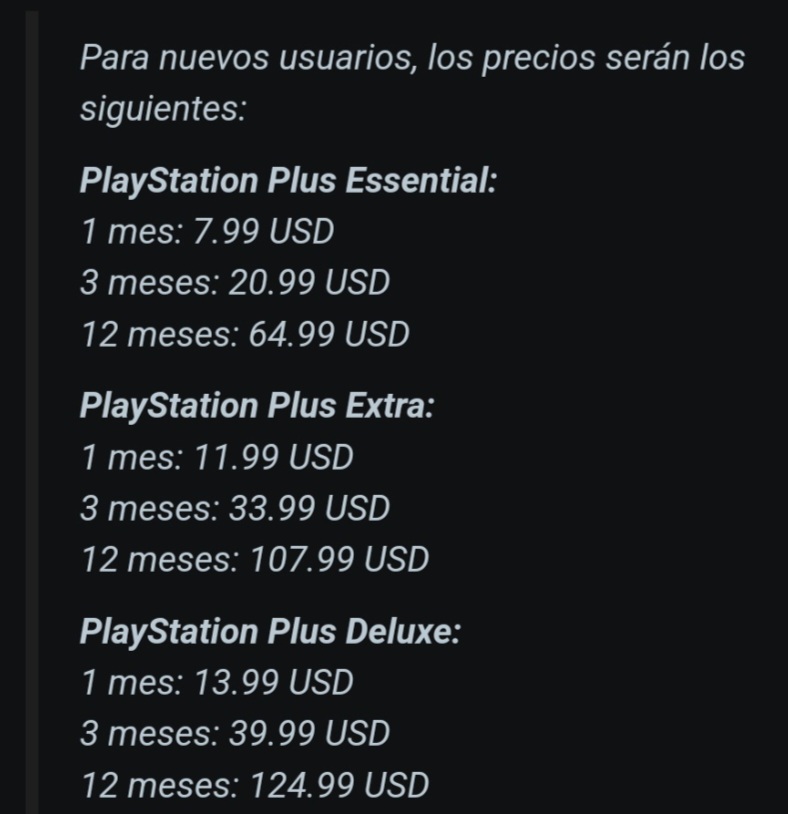Select Essential 1 mes 7.99 USD line

pyautogui.click(x=208, y=231)
